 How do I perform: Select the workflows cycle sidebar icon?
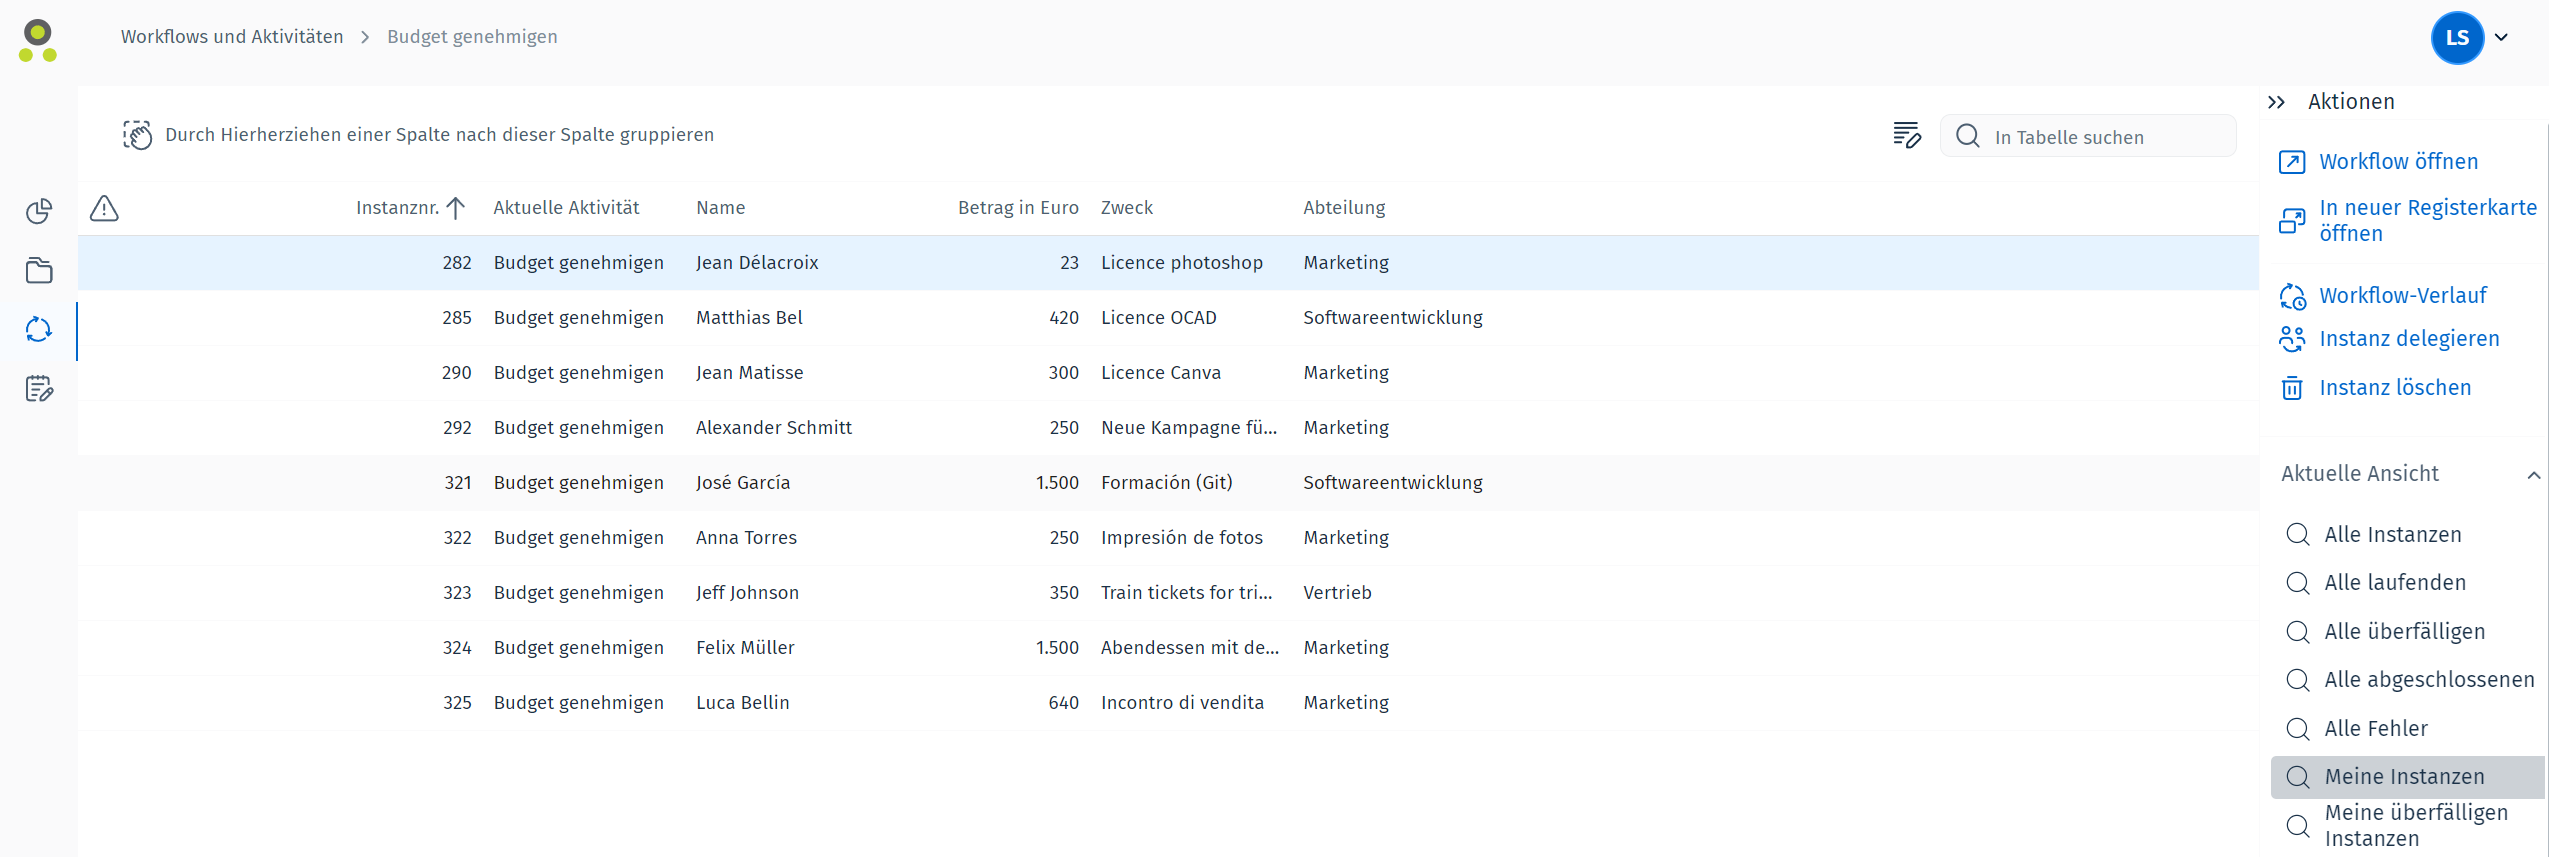[39, 329]
